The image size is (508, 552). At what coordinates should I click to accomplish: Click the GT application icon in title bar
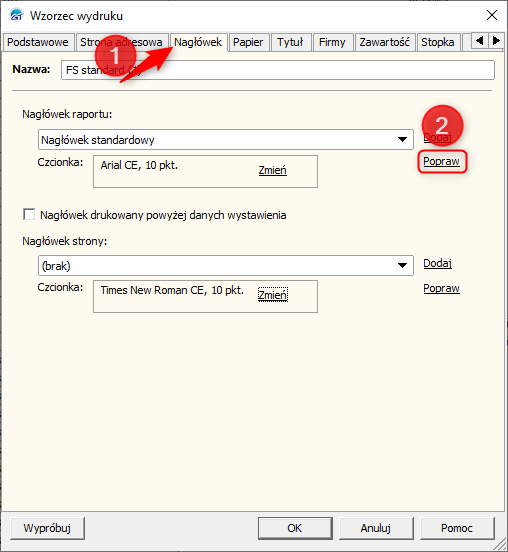tap(17, 15)
